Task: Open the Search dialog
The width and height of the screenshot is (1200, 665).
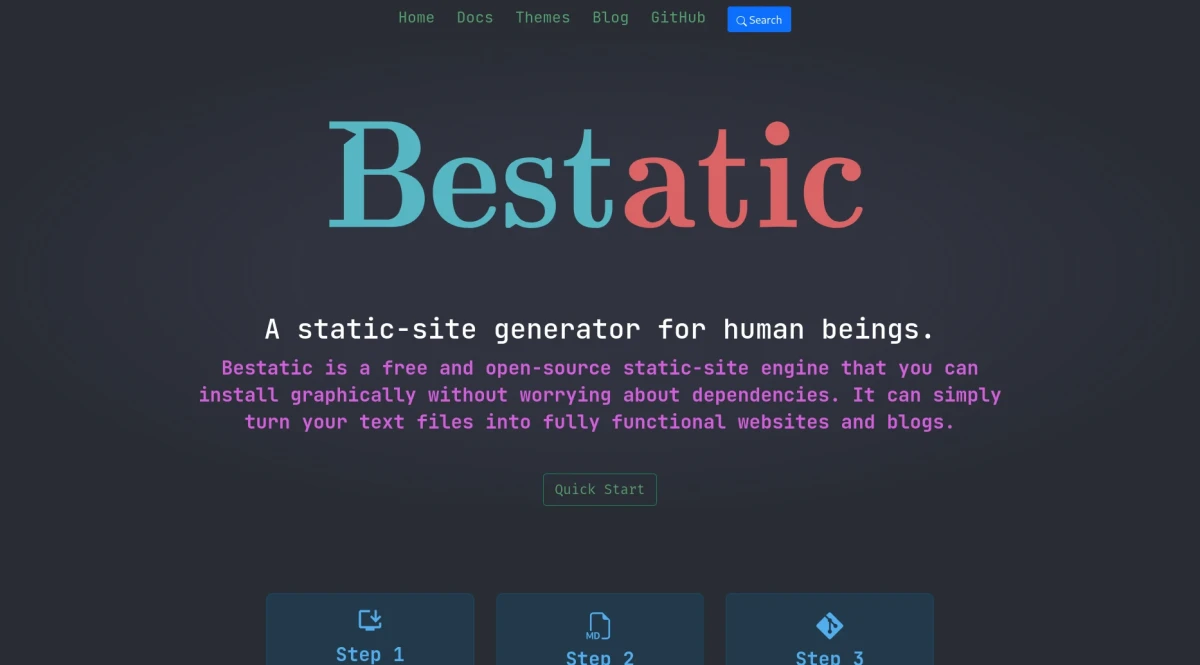Action: coord(759,19)
